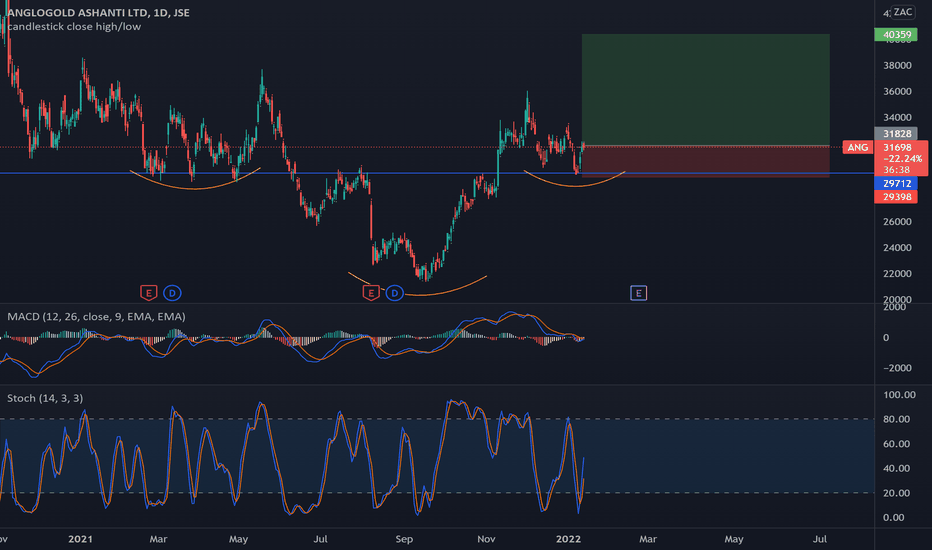Select the green profit zone of long position

(x=706, y=90)
